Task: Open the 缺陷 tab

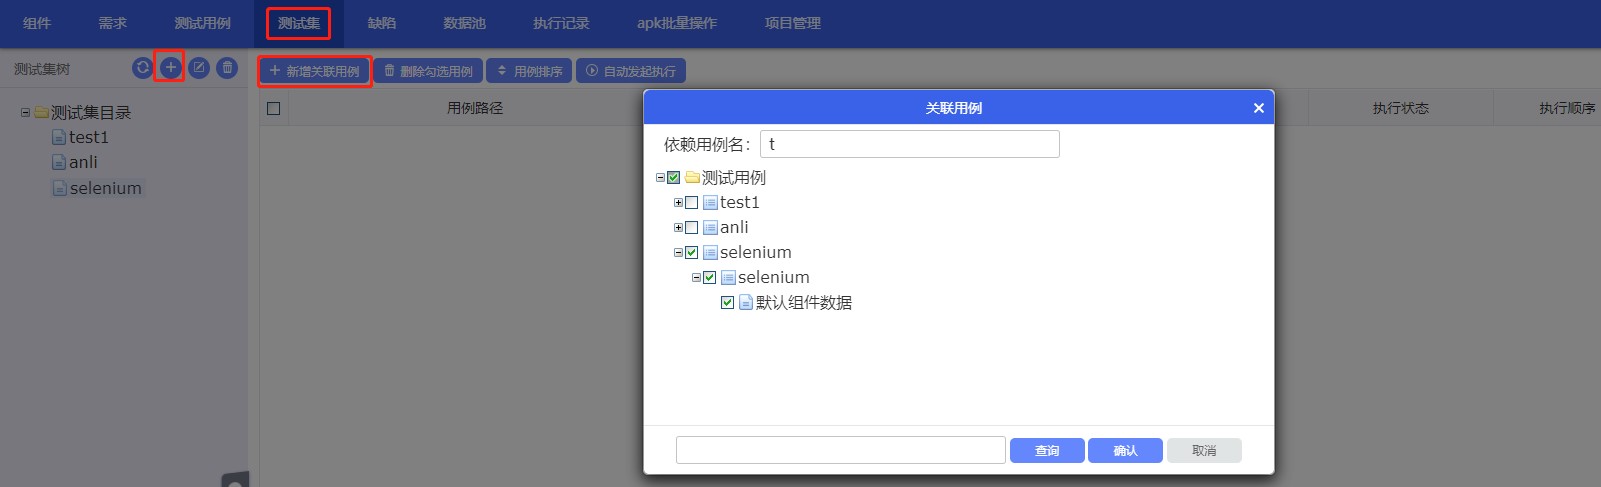Action: (382, 23)
